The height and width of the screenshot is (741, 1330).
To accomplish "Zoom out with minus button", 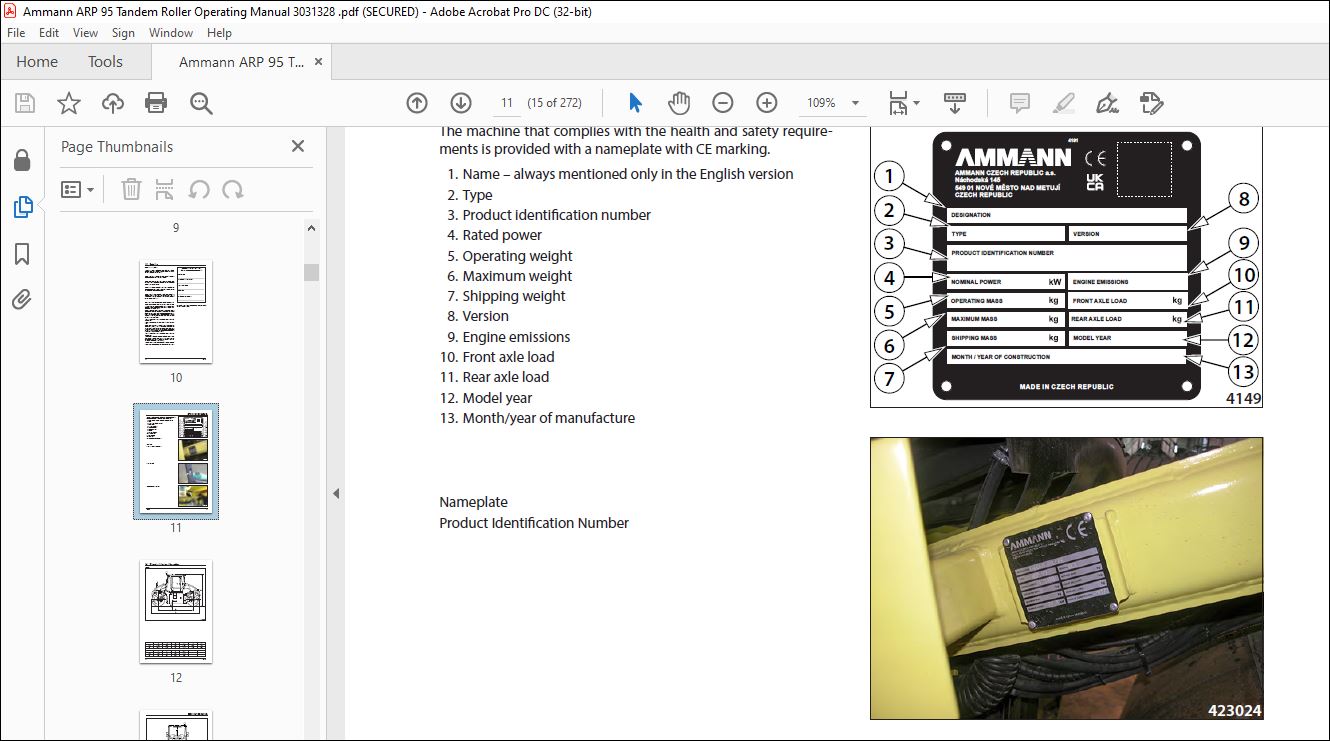I will pos(723,103).
